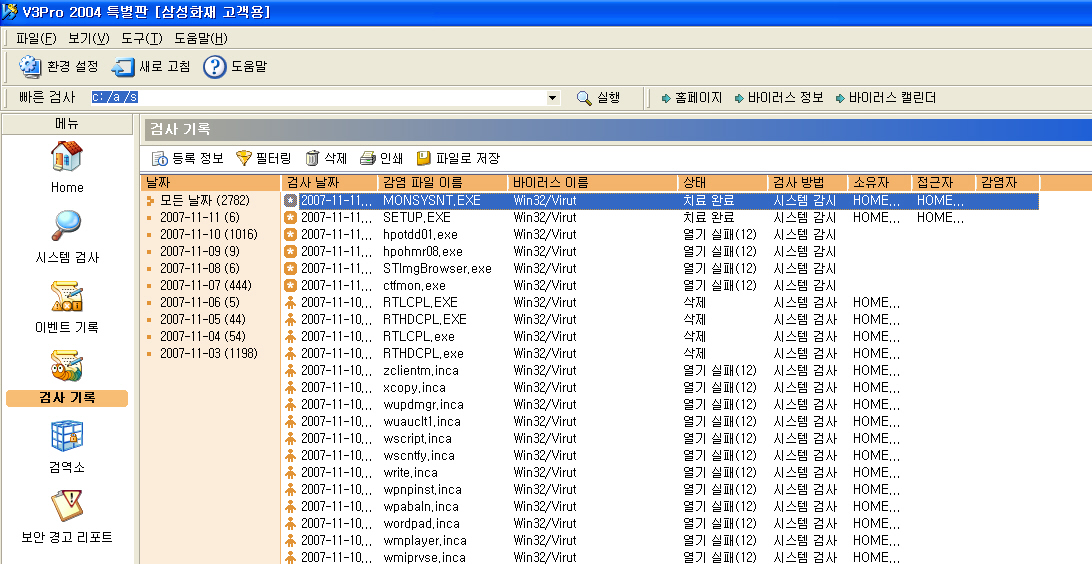This screenshot has width=1092, height=564.
Task: Follow the 홈페이지 link
Action: 692,97
